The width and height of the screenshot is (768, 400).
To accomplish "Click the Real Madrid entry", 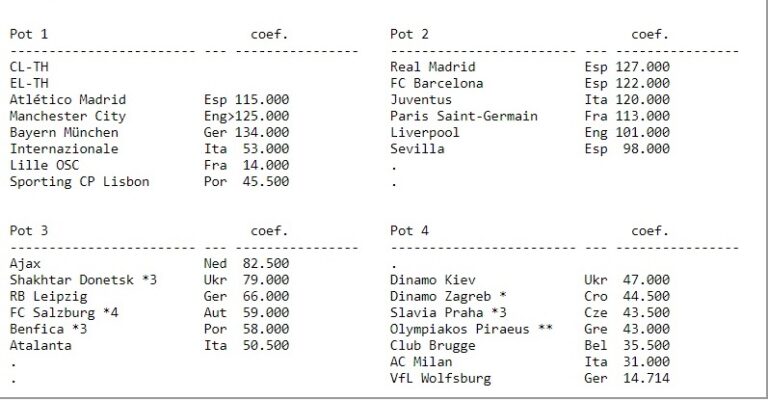I will [432, 67].
